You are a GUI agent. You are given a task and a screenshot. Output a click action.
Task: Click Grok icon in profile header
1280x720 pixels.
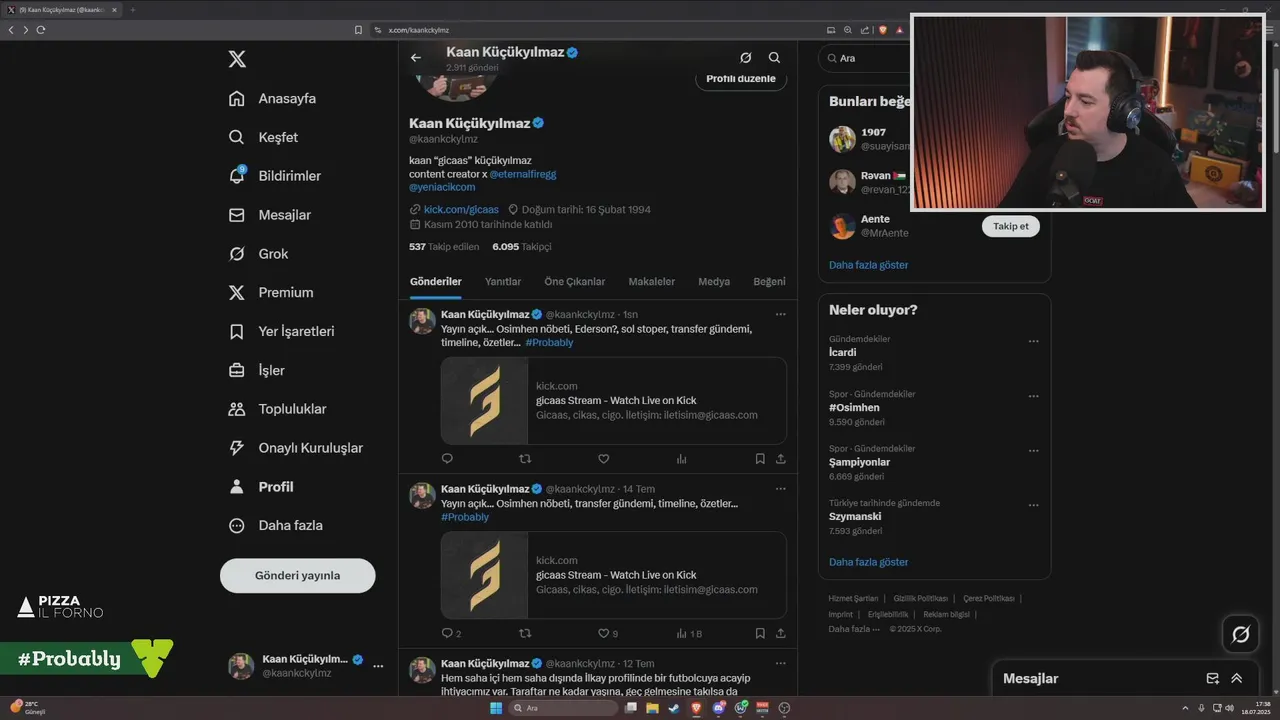(x=745, y=58)
